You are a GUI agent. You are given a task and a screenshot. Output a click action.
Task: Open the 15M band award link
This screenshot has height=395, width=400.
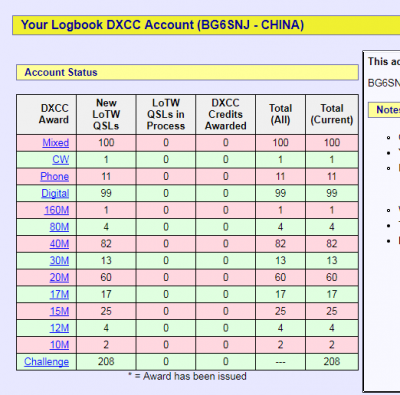59,311
